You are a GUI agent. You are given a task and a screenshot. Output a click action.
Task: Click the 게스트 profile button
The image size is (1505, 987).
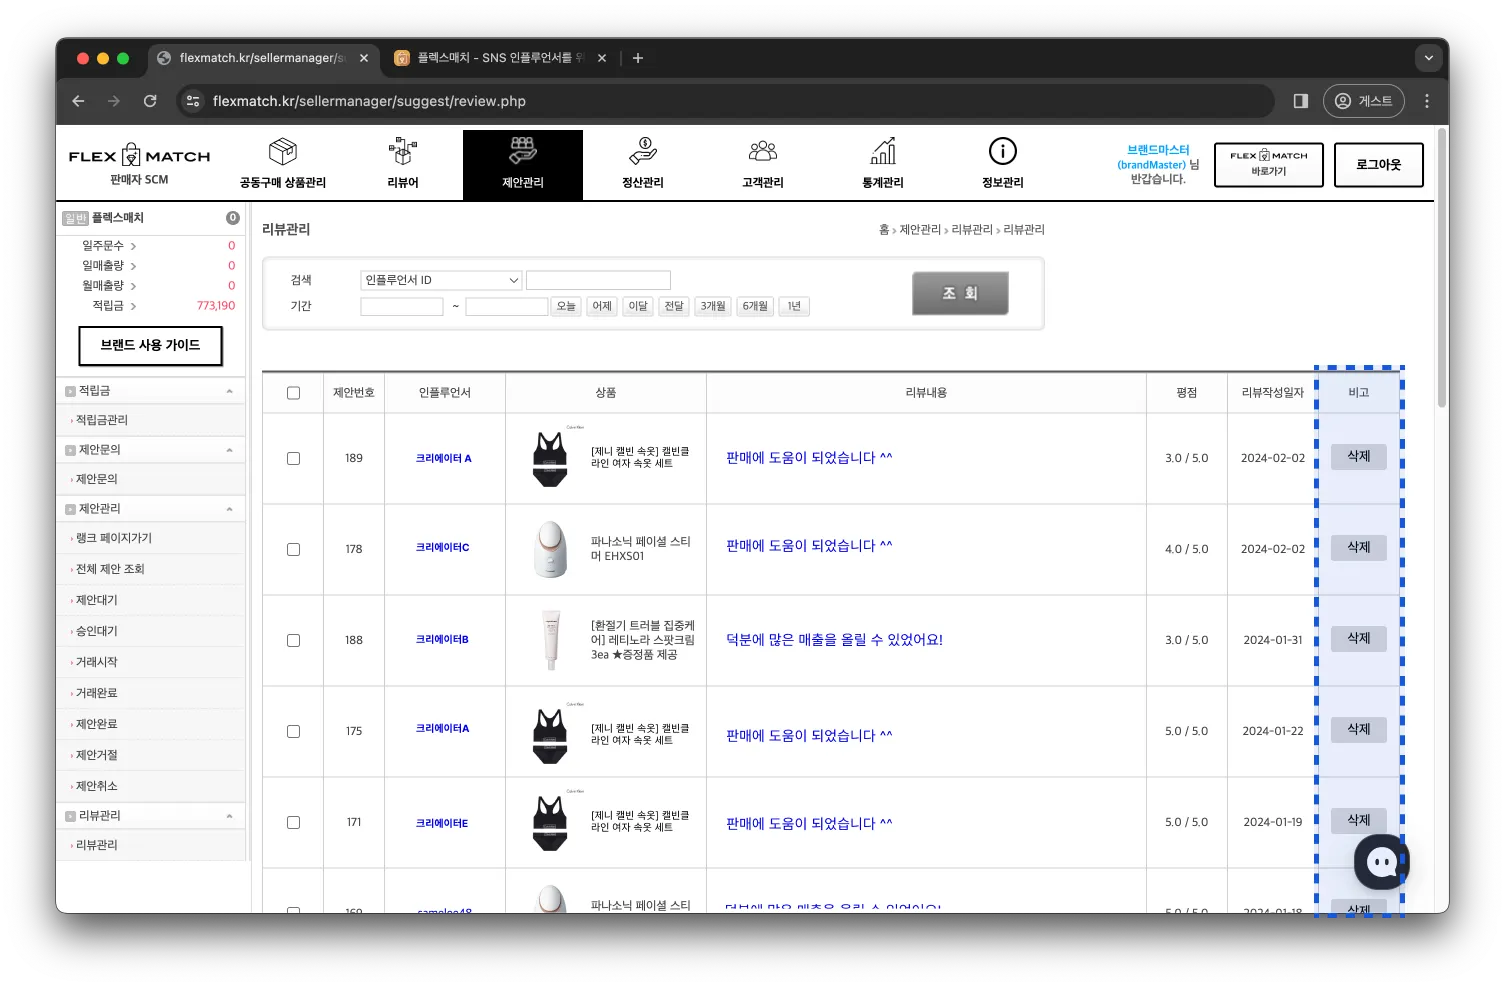tap(1364, 101)
